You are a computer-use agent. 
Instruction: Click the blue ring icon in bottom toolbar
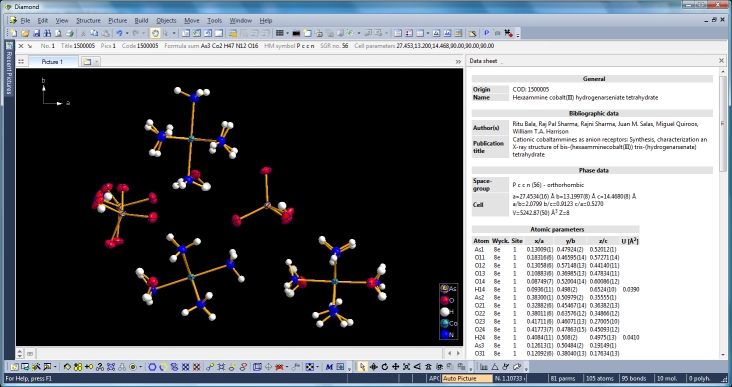pyautogui.click(x=152, y=367)
